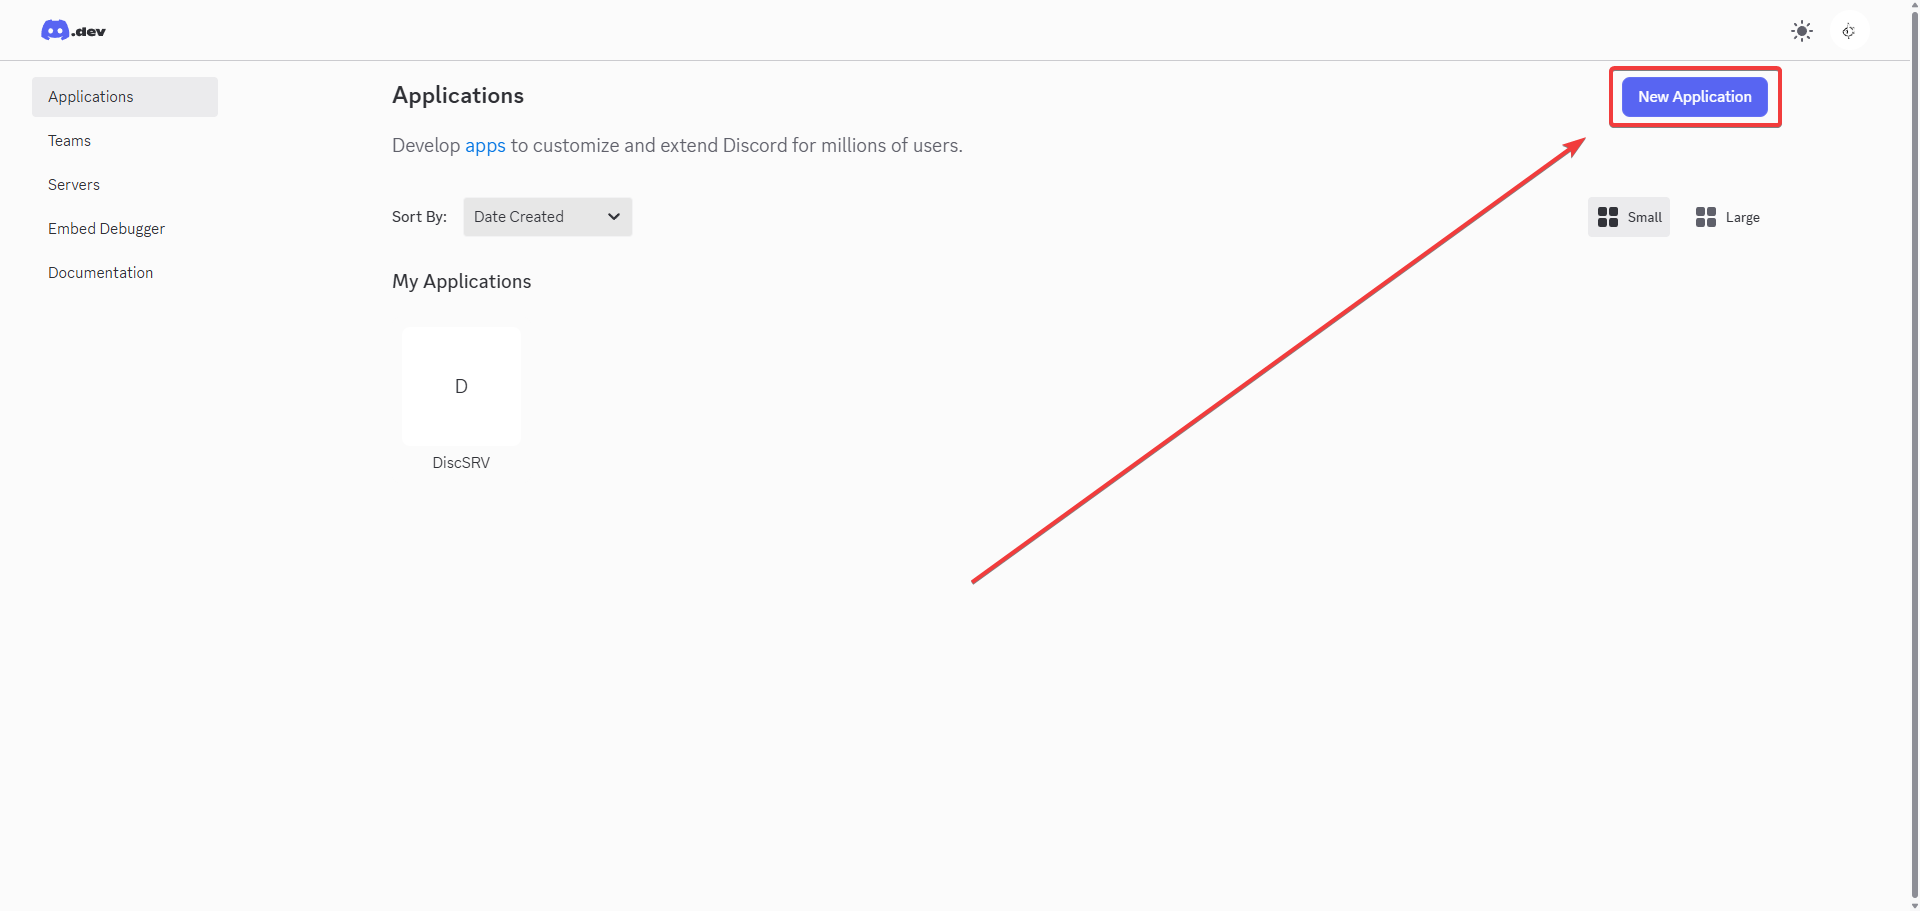The image size is (1920, 911).
Task: Follow the 'apps' hyperlink
Action: tap(485, 146)
